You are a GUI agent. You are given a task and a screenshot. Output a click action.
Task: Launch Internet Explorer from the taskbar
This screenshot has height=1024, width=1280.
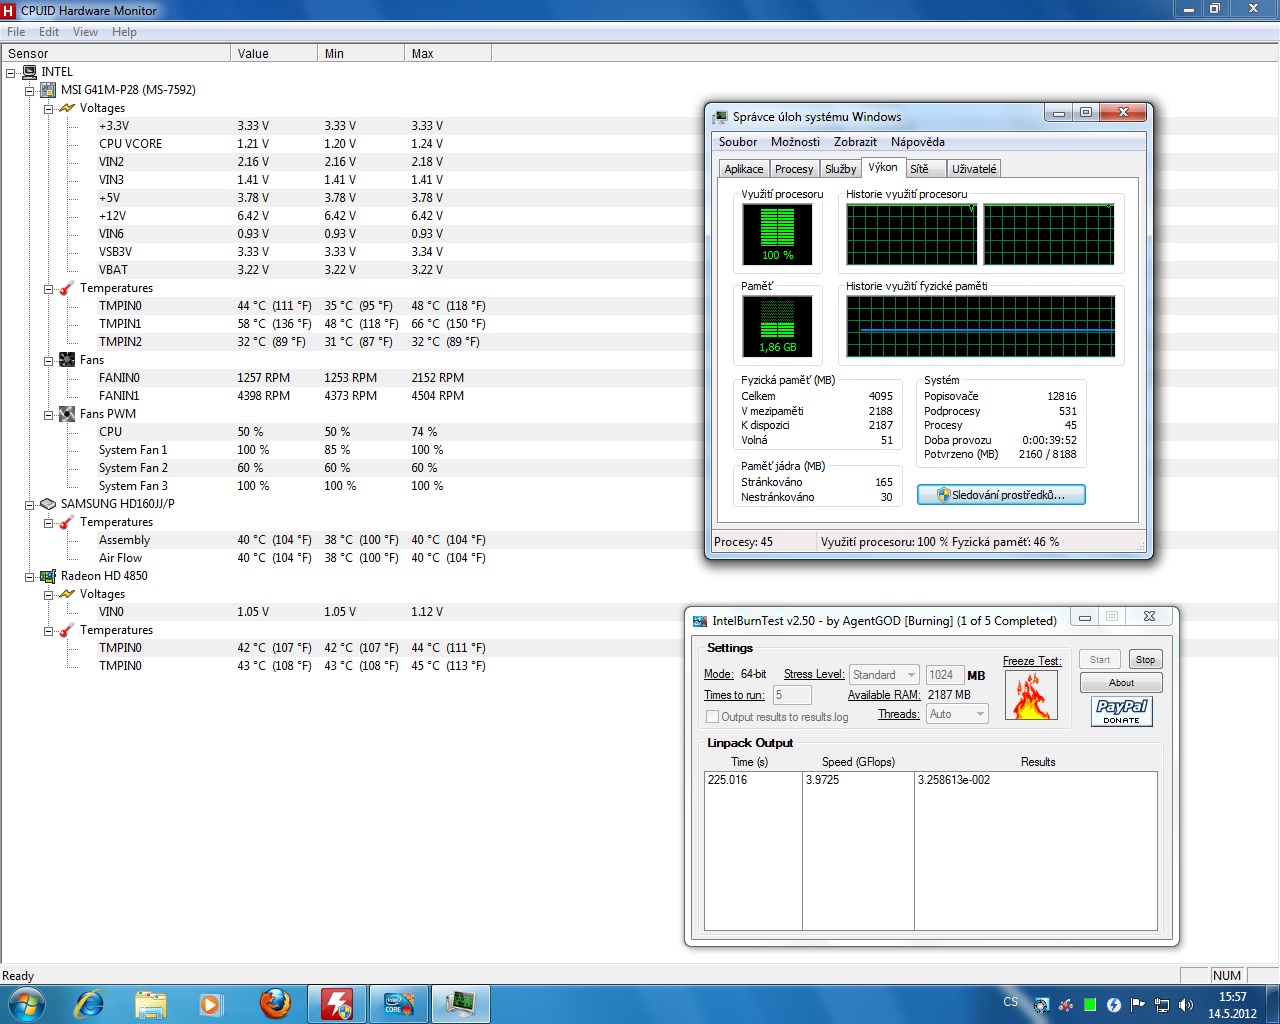click(90, 1003)
